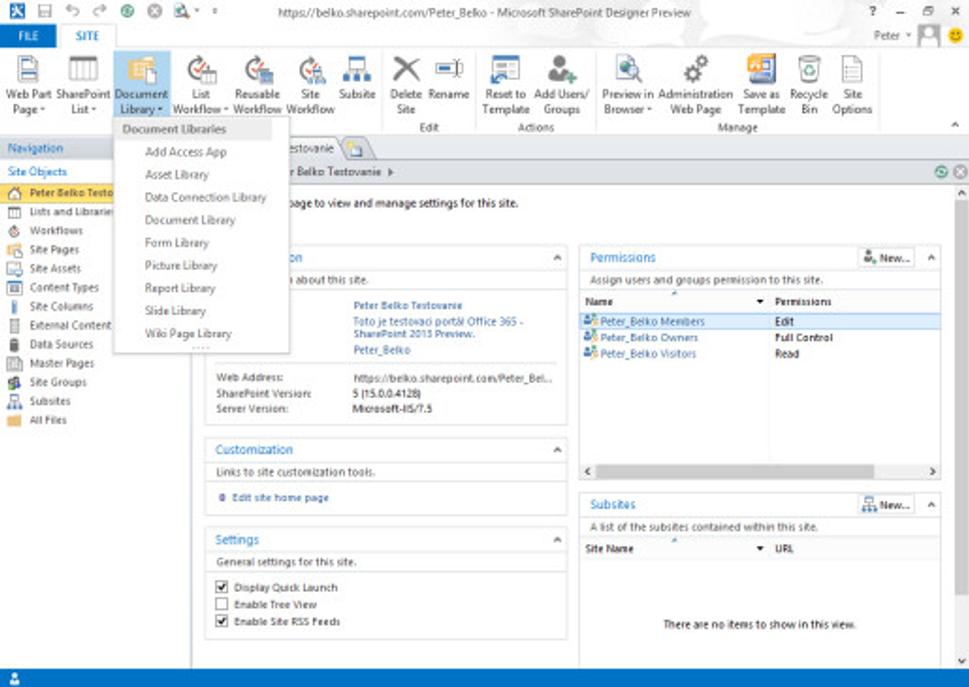Screen dimensions: 969x687
Task: Click the Site Workflow ribbon icon
Action: [x=311, y=69]
